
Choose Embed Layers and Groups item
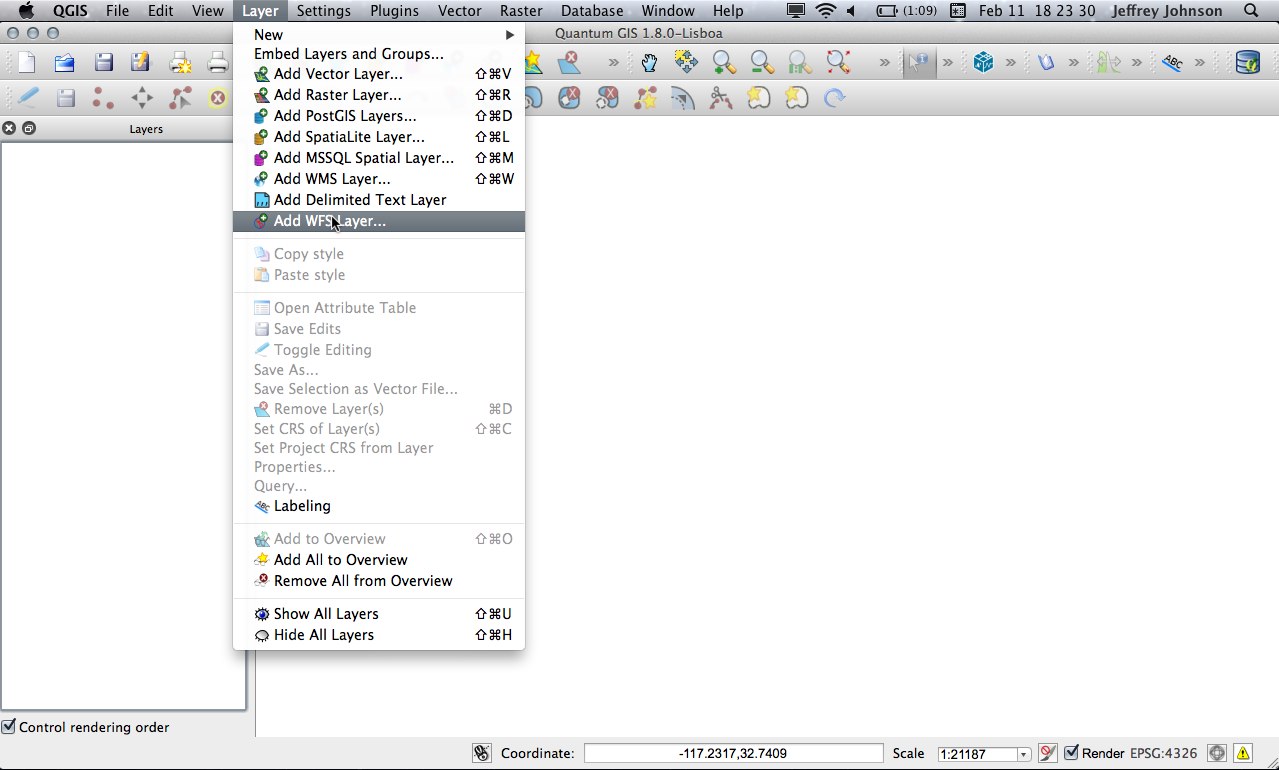coord(379,54)
